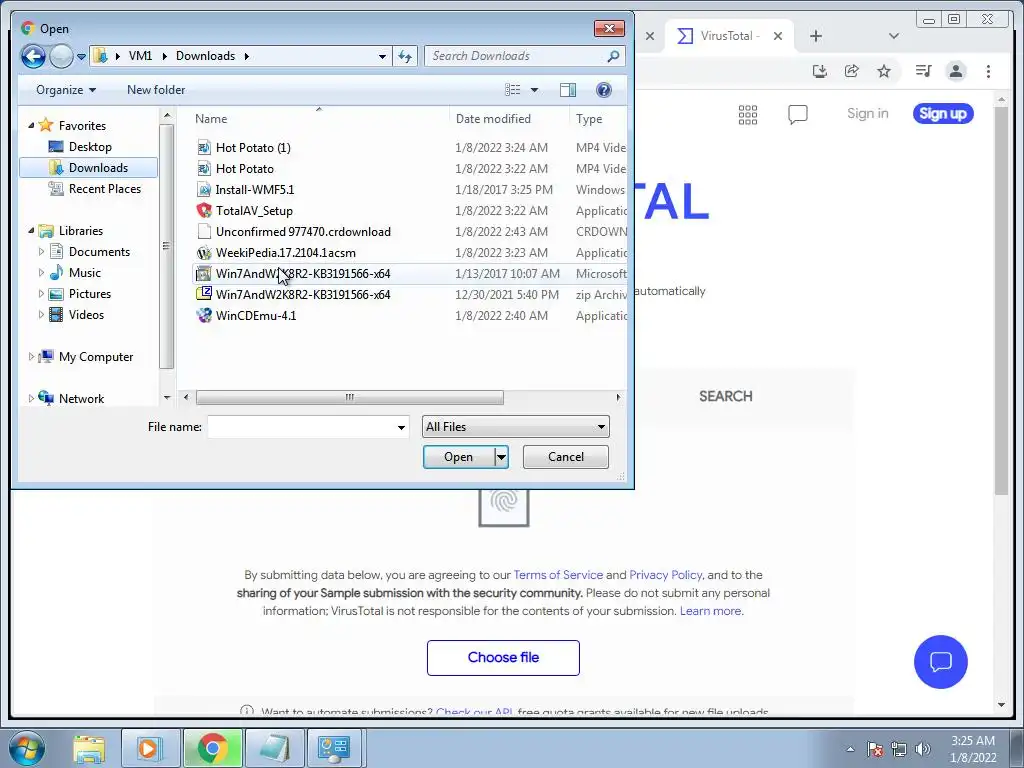Click the Forward arrow in Open dialog
Screen dimensions: 1024x768
(61, 56)
